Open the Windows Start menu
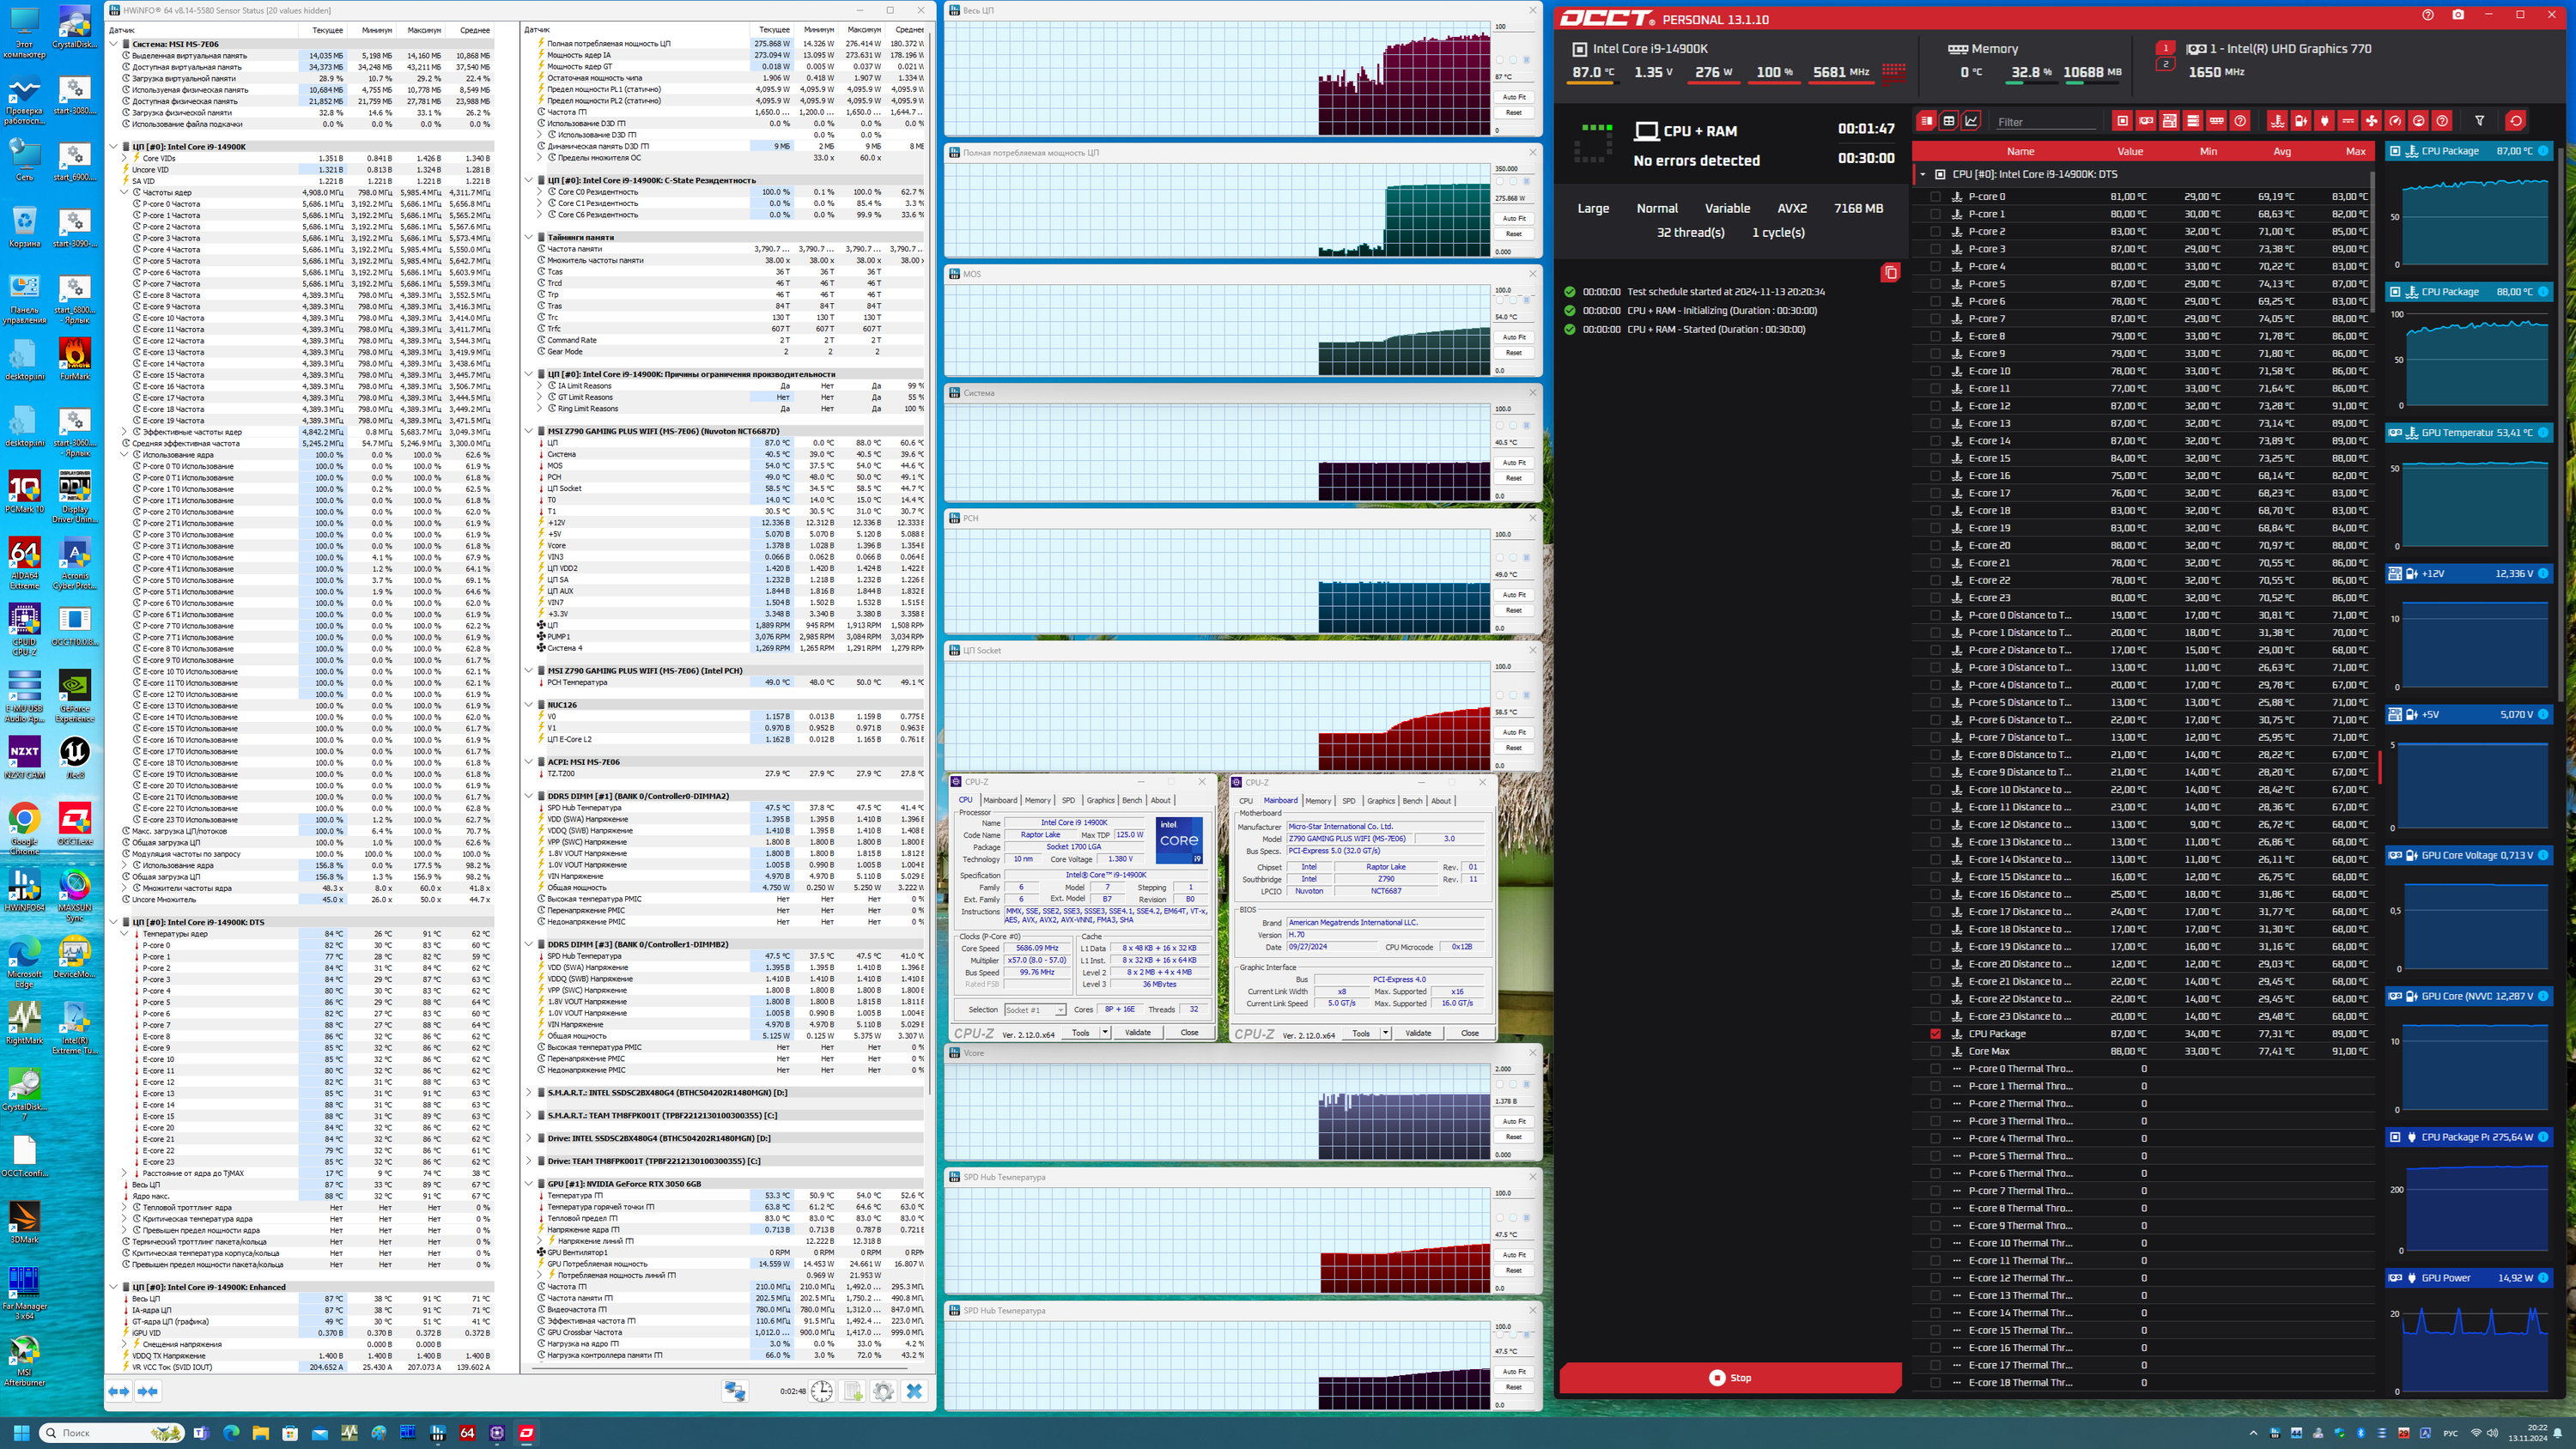The image size is (2576, 1449). [x=21, y=1433]
